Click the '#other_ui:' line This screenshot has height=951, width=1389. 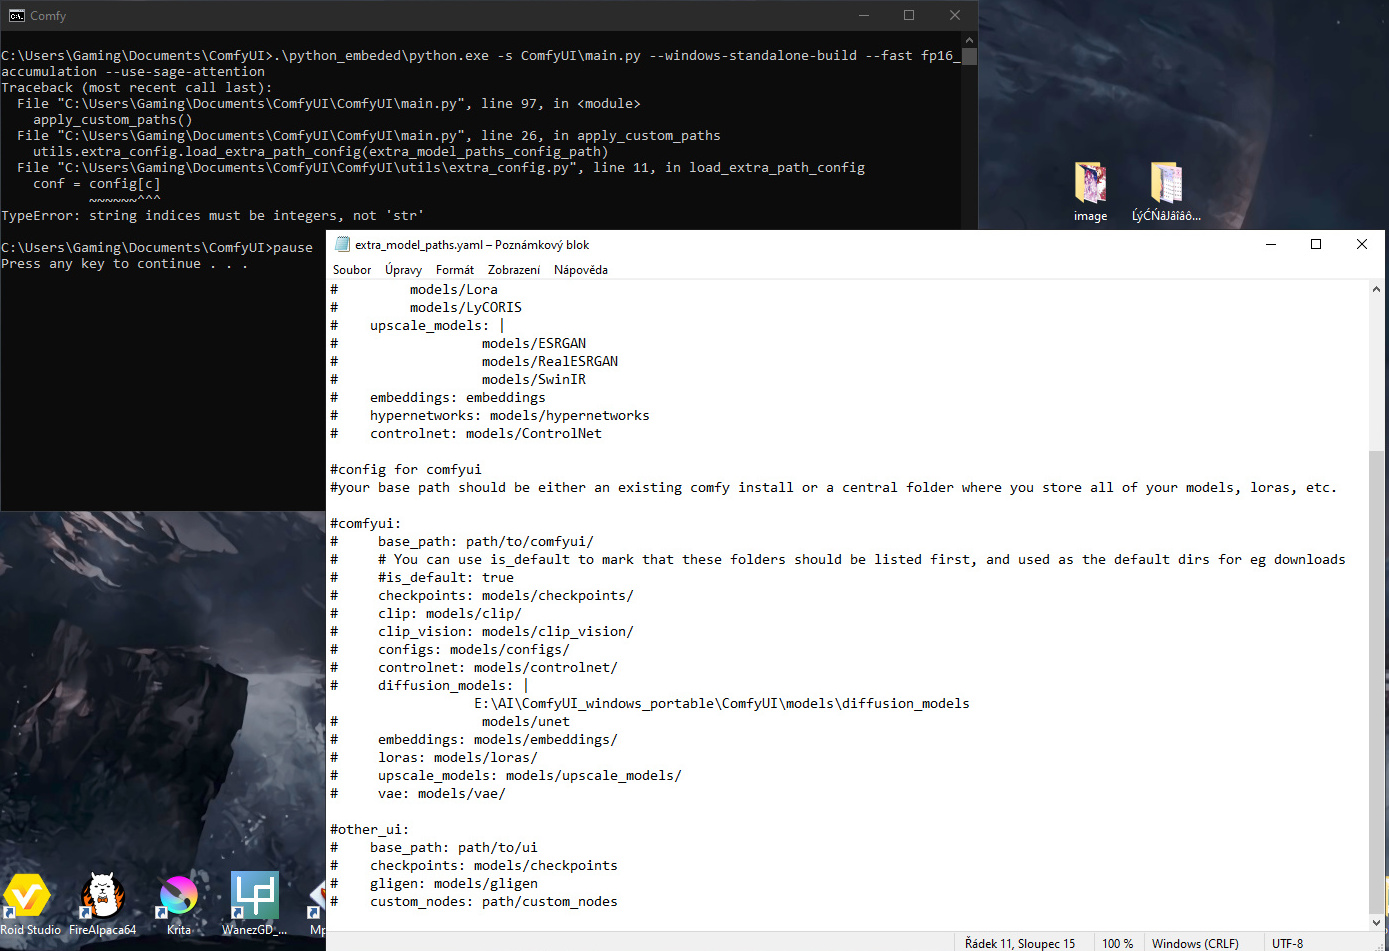(370, 829)
